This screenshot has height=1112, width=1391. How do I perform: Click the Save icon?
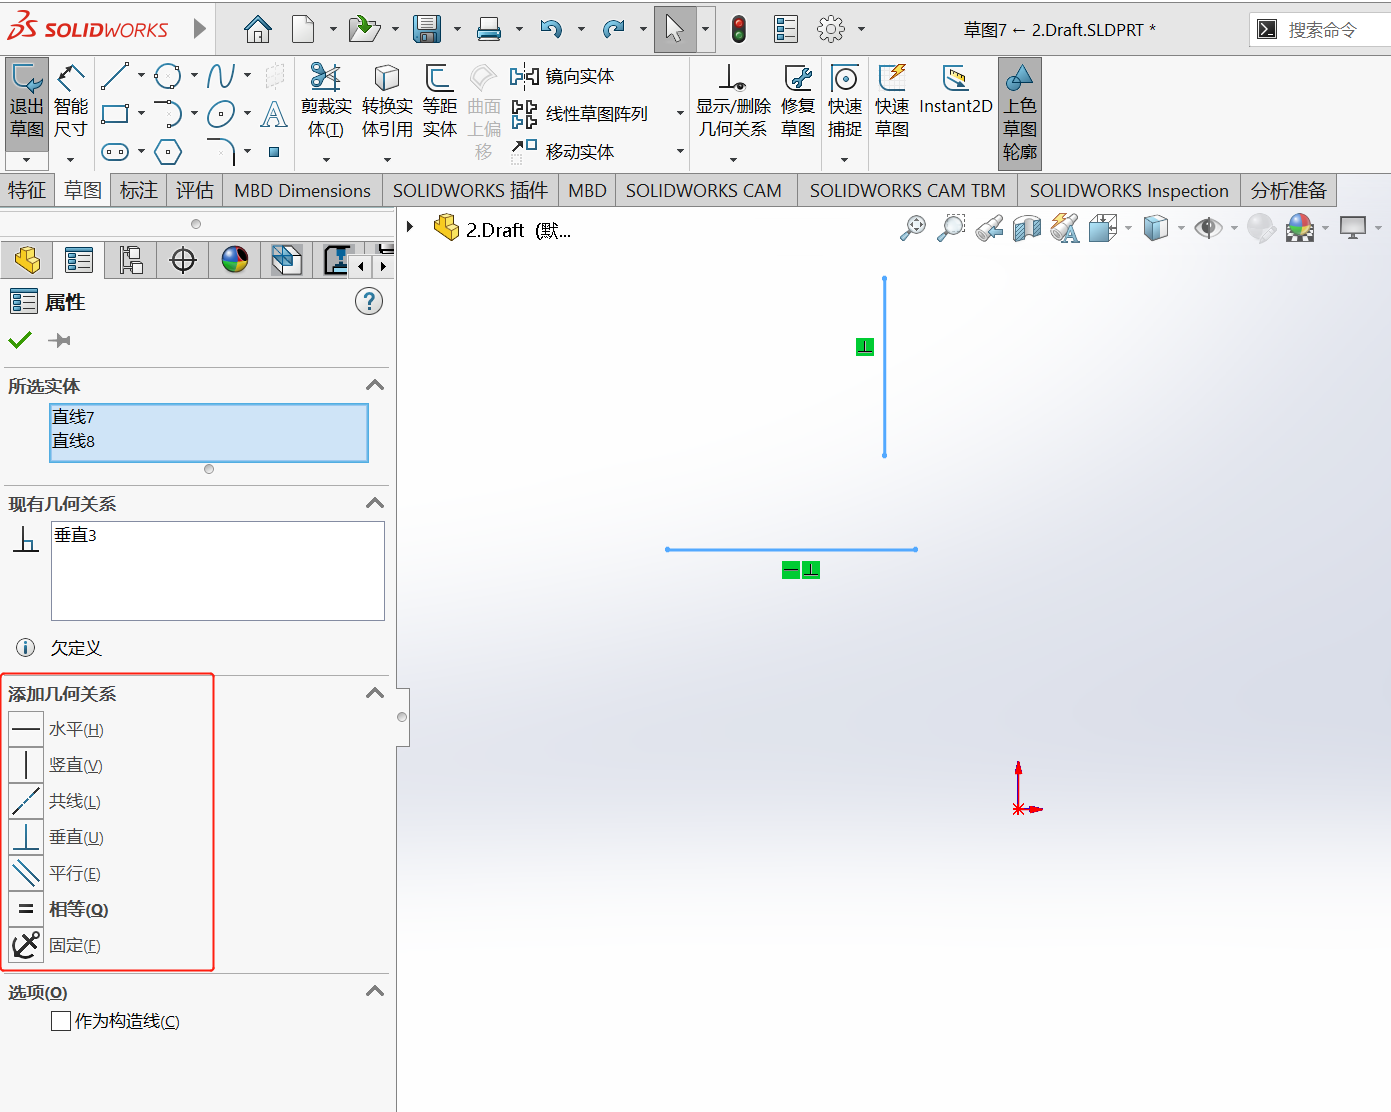[x=427, y=29]
